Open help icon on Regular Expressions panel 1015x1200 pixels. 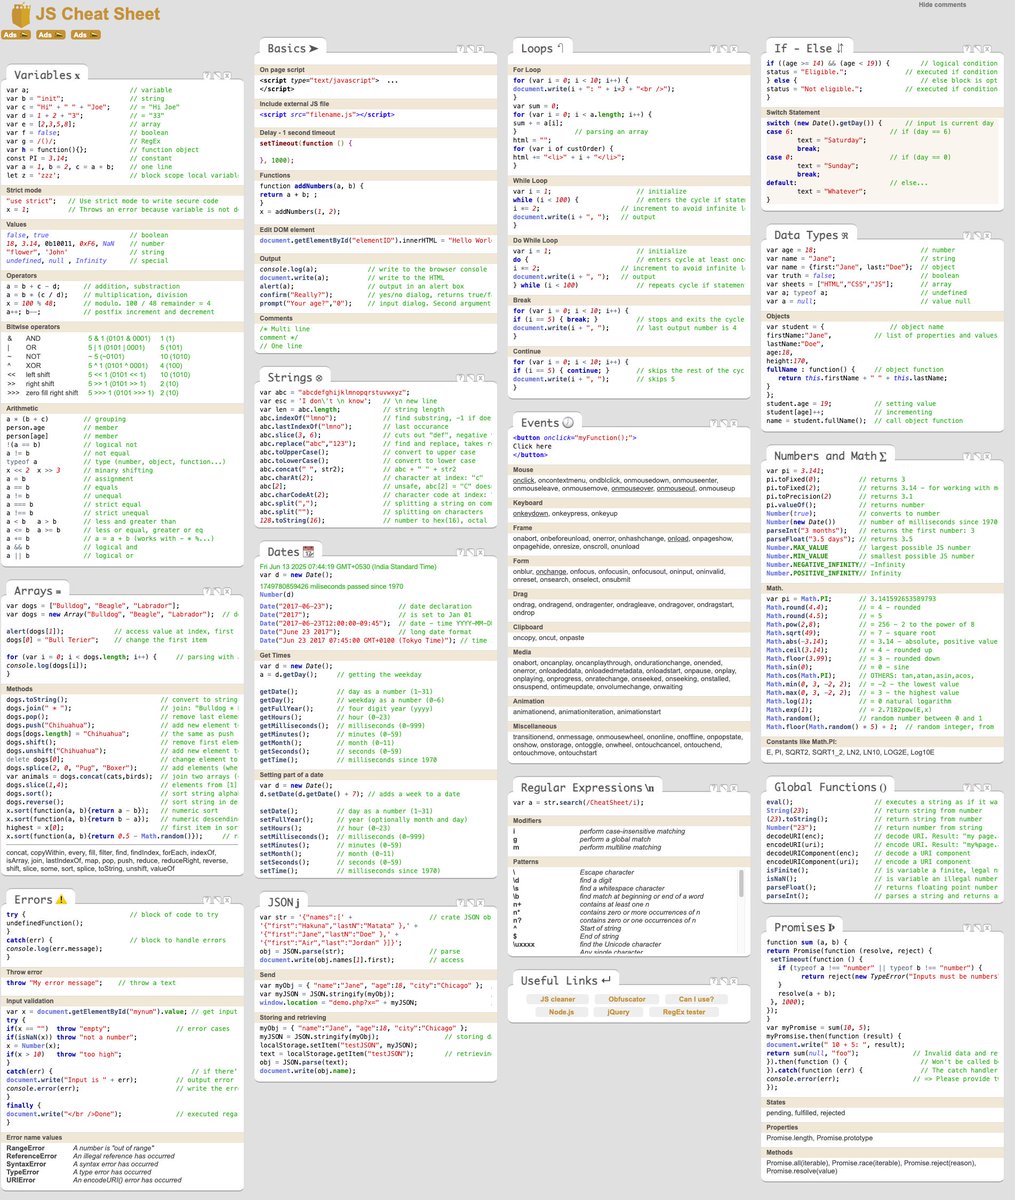[712, 788]
